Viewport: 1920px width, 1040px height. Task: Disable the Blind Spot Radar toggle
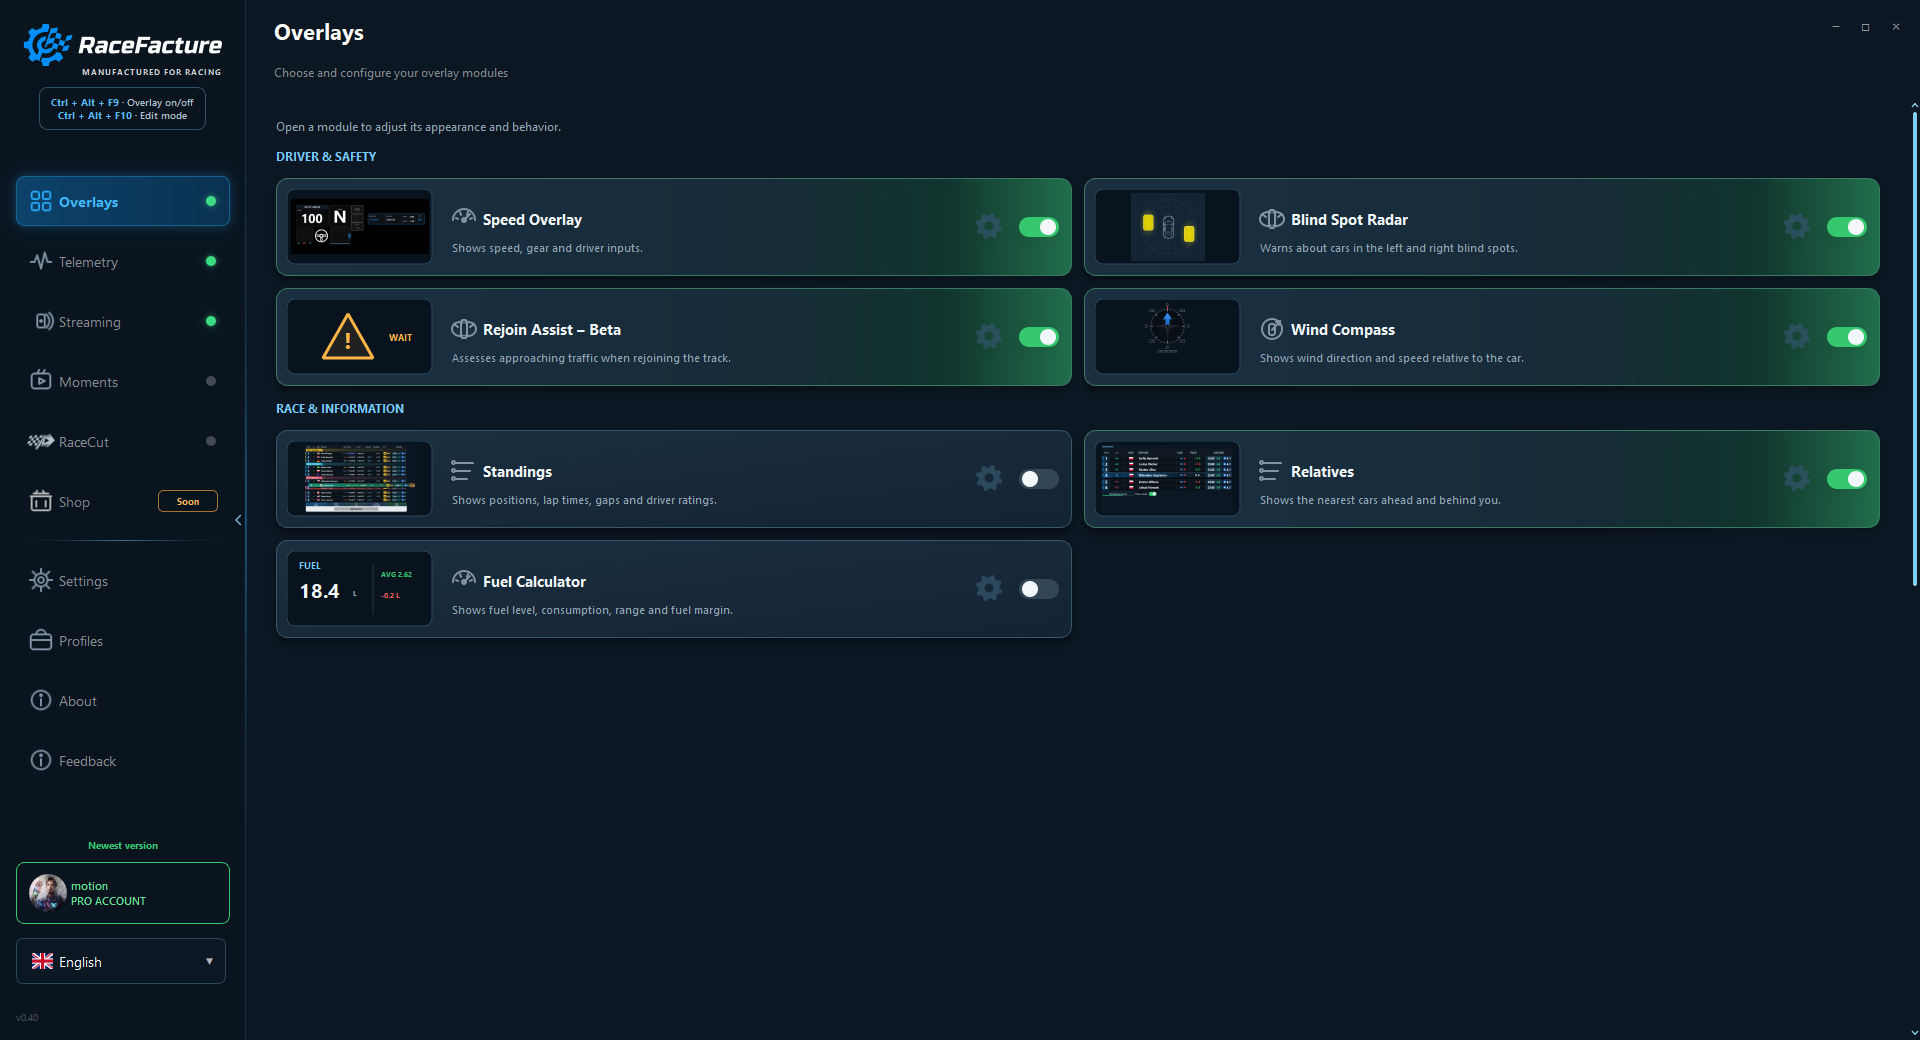[1847, 227]
